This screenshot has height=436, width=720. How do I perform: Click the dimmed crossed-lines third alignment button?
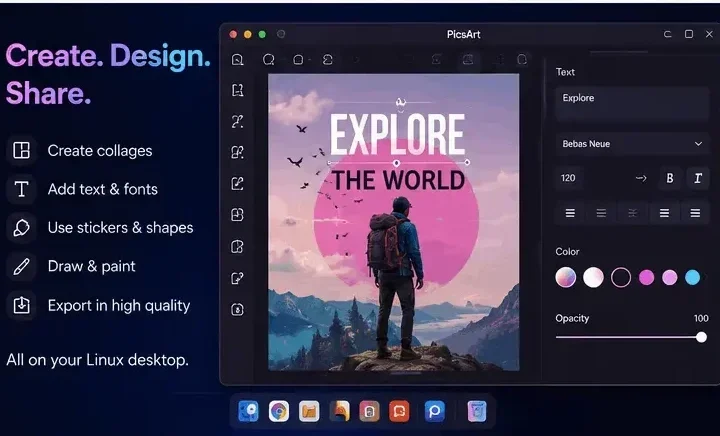632,213
